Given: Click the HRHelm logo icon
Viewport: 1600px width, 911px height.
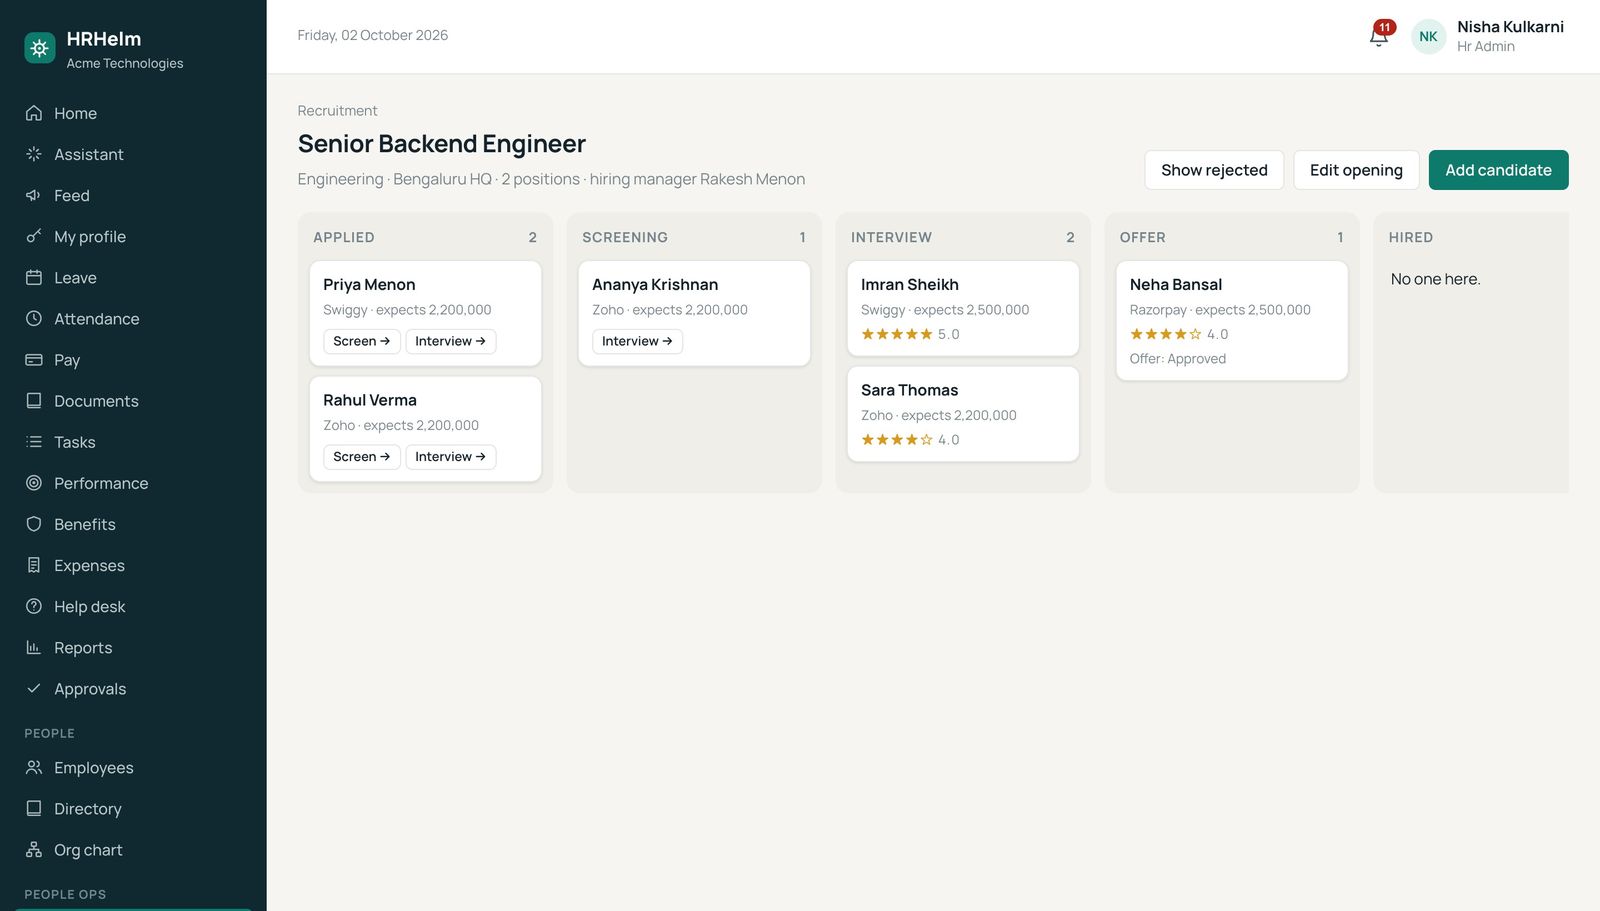Looking at the screenshot, I should point(40,47).
